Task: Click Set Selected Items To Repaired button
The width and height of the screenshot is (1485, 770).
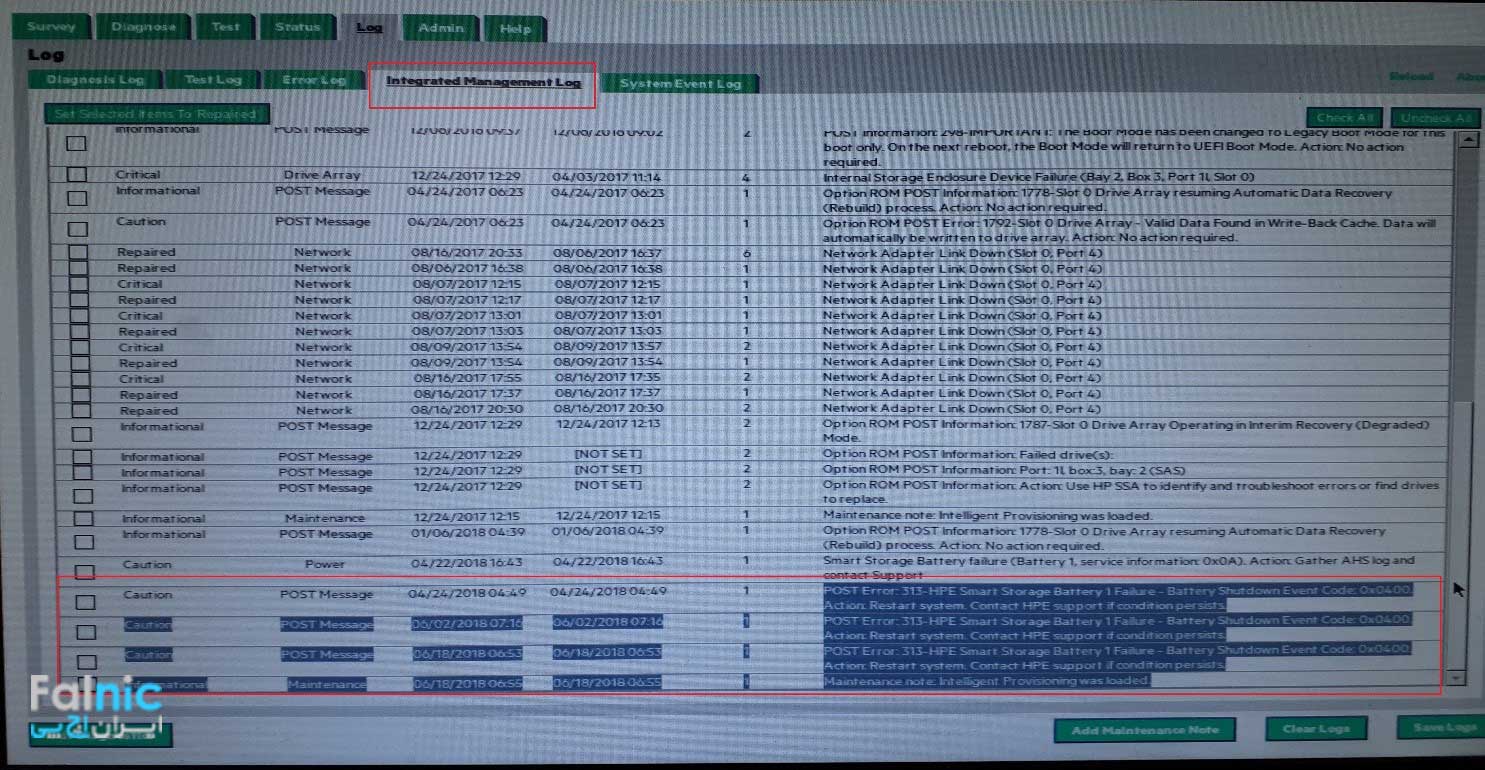Action: (156, 115)
